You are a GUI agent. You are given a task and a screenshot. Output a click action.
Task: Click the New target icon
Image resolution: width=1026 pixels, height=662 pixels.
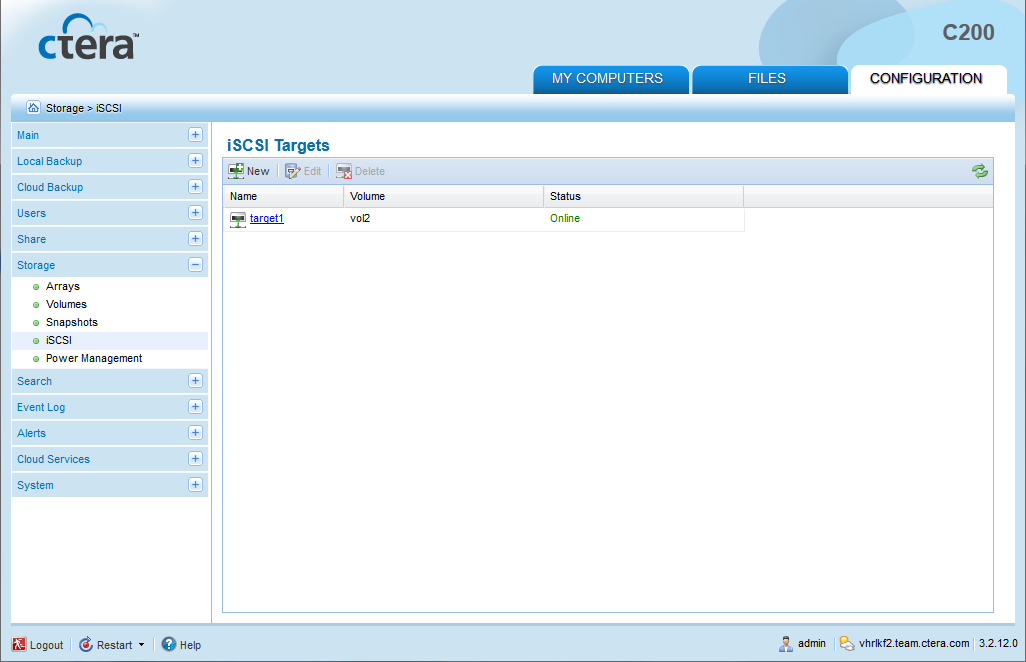point(236,171)
